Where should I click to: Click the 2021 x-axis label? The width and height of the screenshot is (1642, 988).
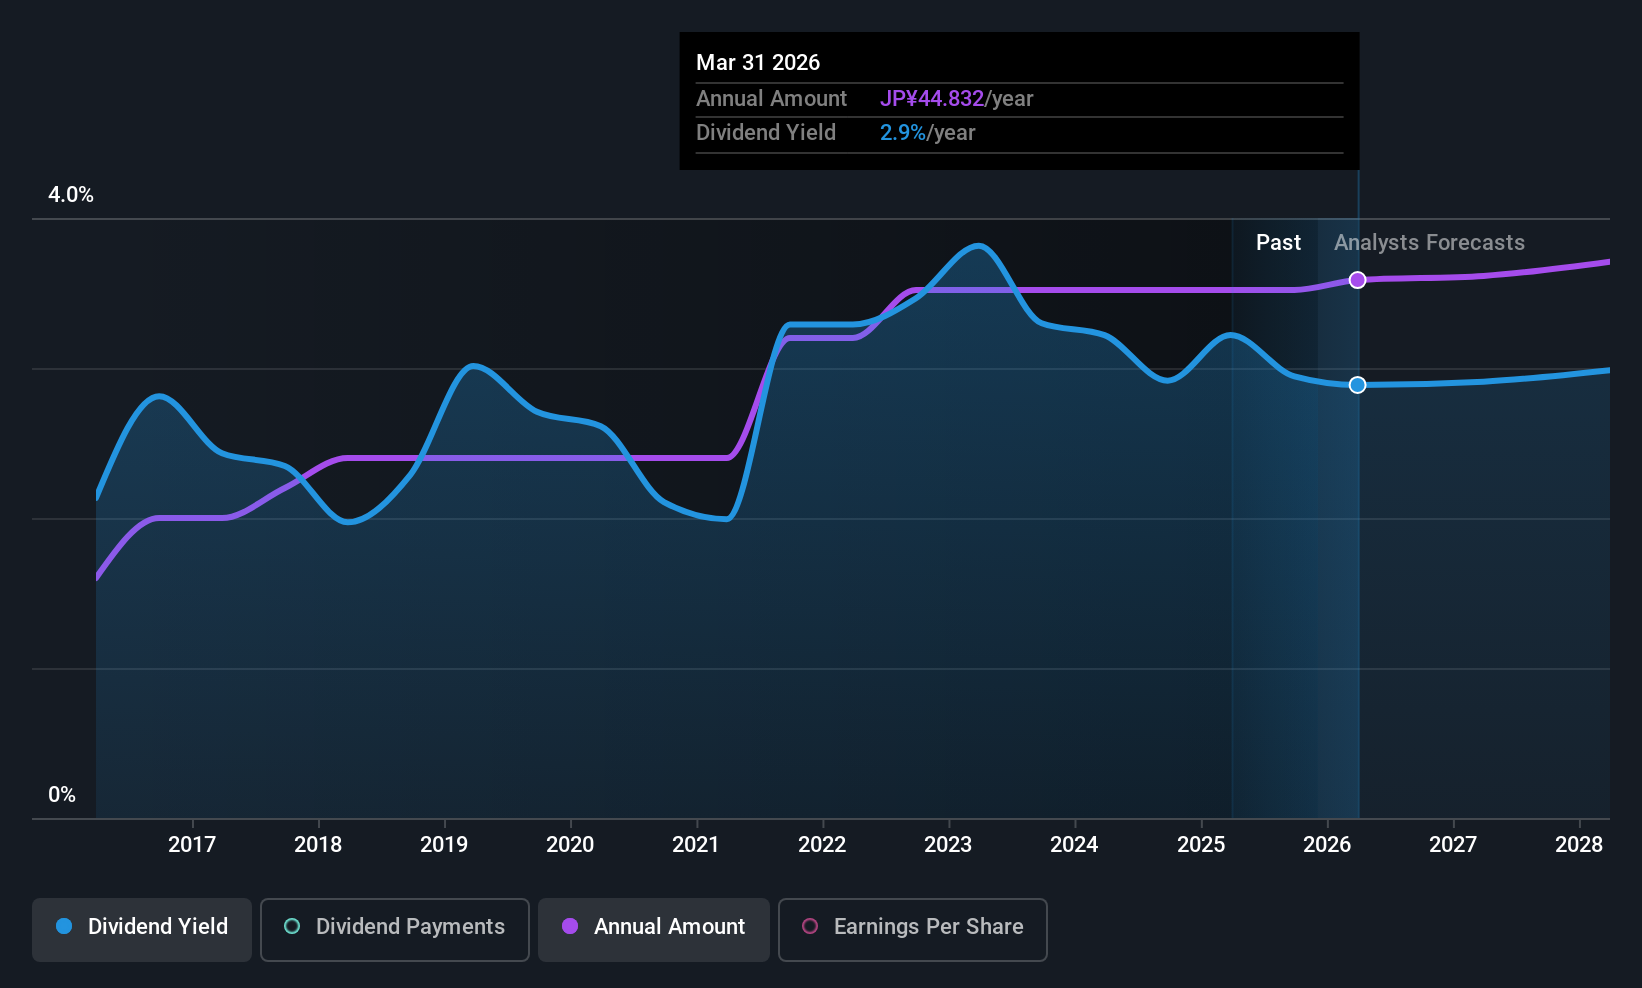click(696, 845)
